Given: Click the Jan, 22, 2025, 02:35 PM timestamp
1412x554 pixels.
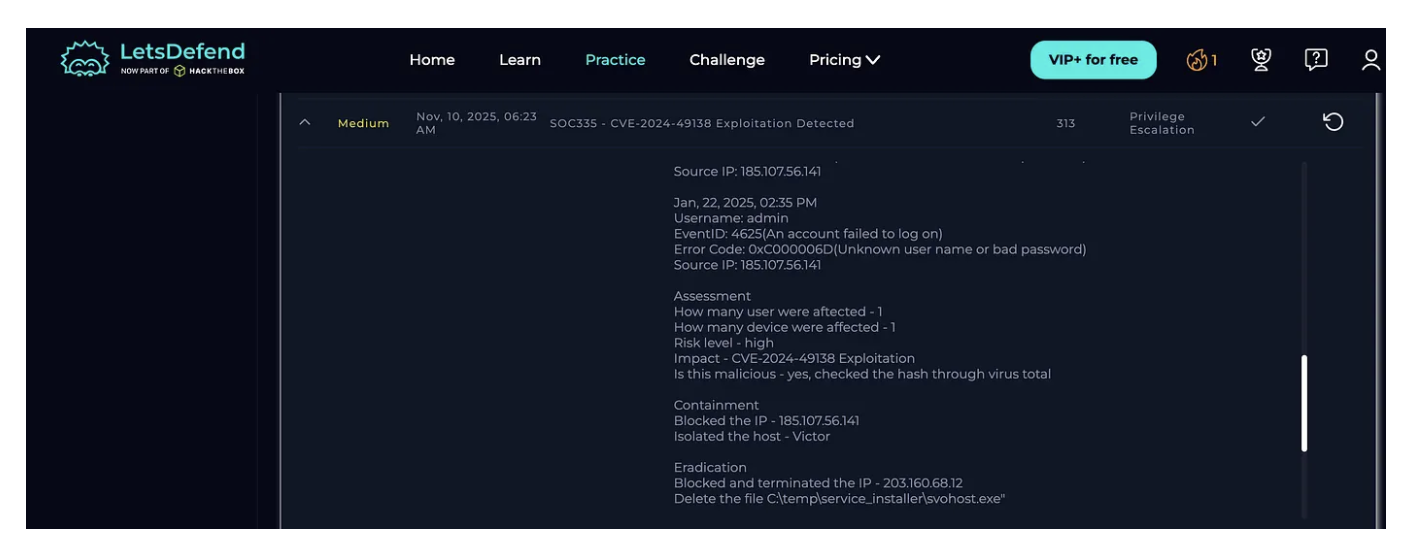Looking at the screenshot, I should [745, 203].
